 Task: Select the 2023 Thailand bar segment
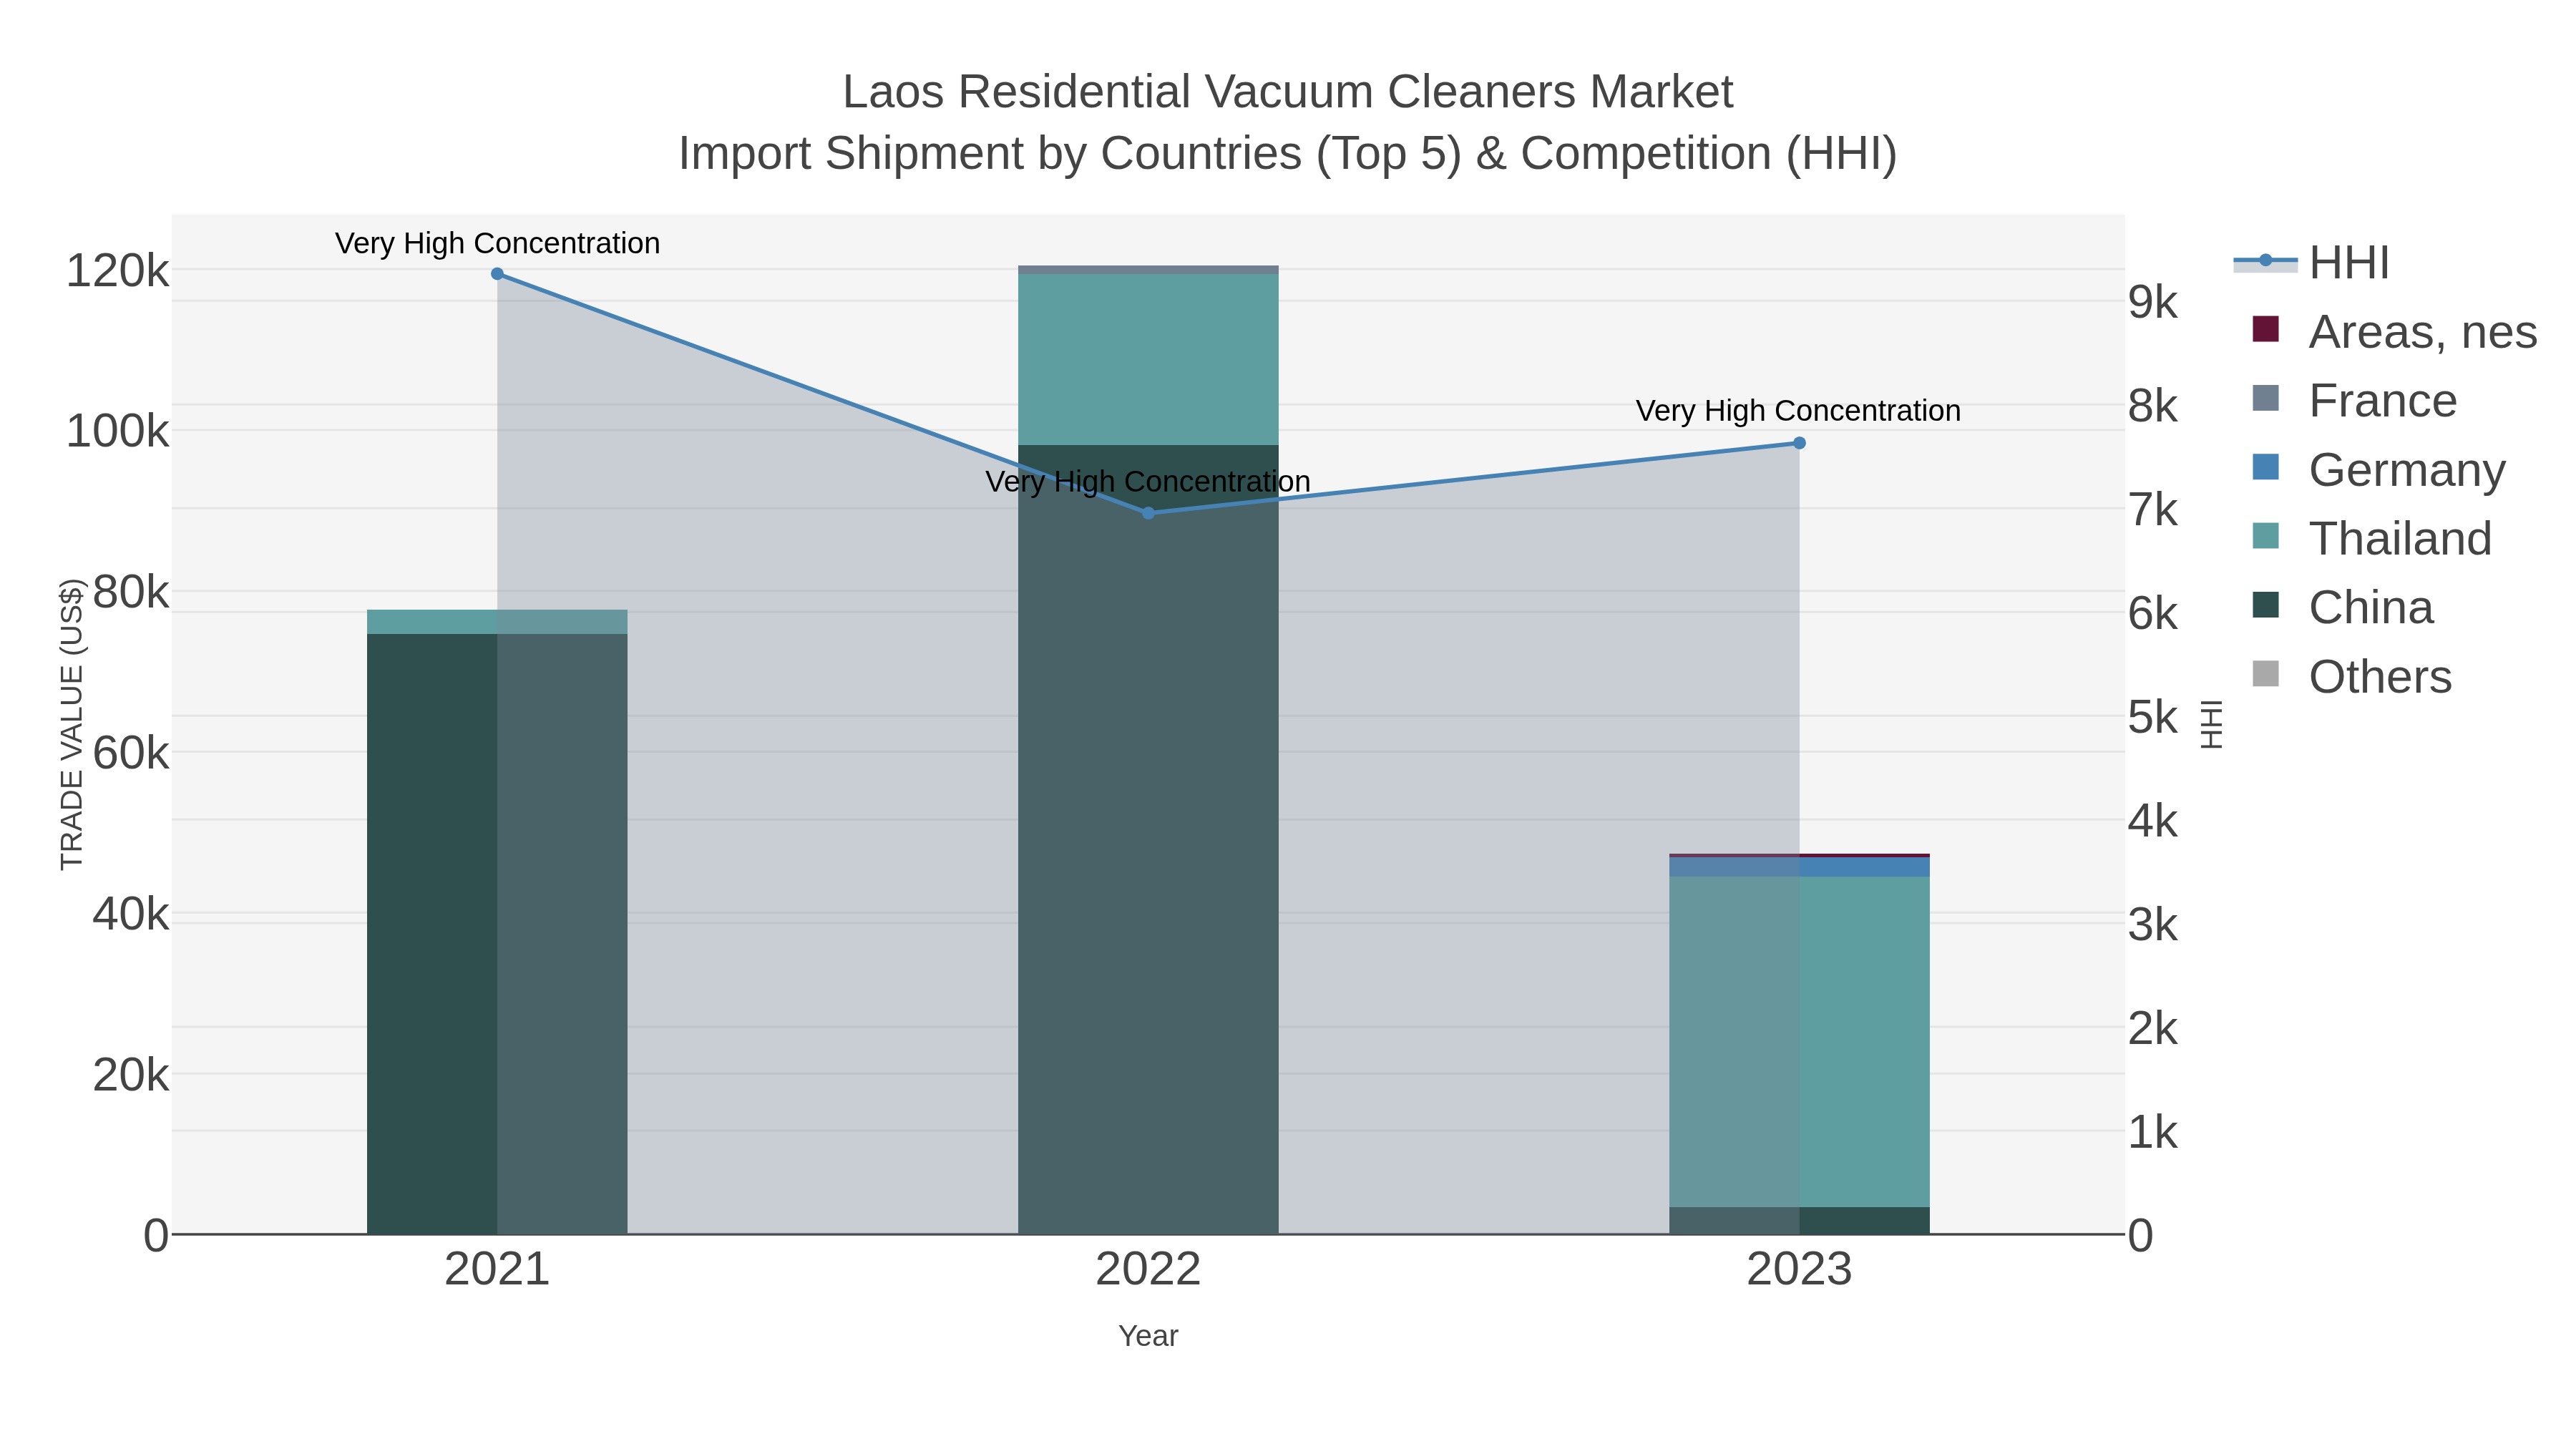1799,1042
